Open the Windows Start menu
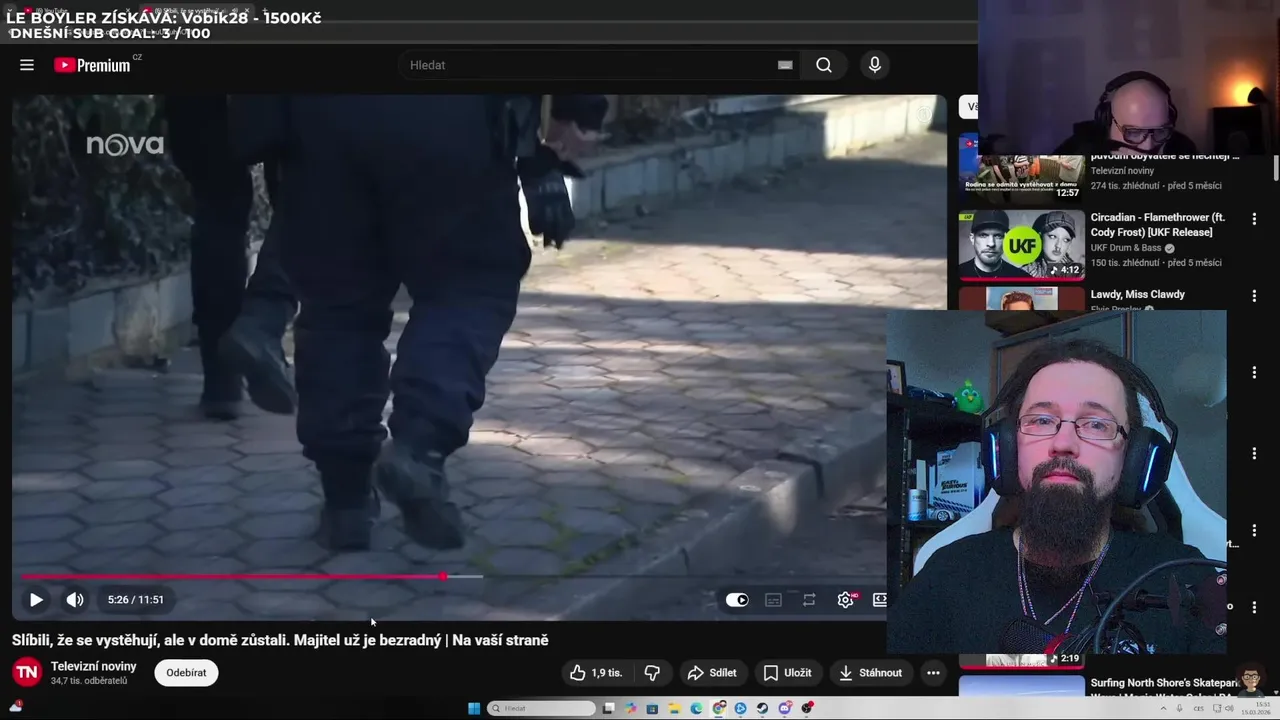The image size is (1280, 720). (474, 708)
